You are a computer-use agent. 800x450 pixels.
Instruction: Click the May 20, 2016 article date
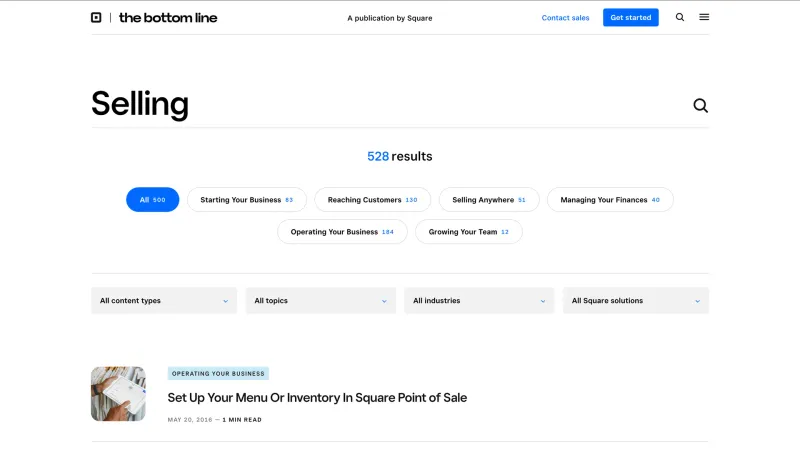(190, 419)
